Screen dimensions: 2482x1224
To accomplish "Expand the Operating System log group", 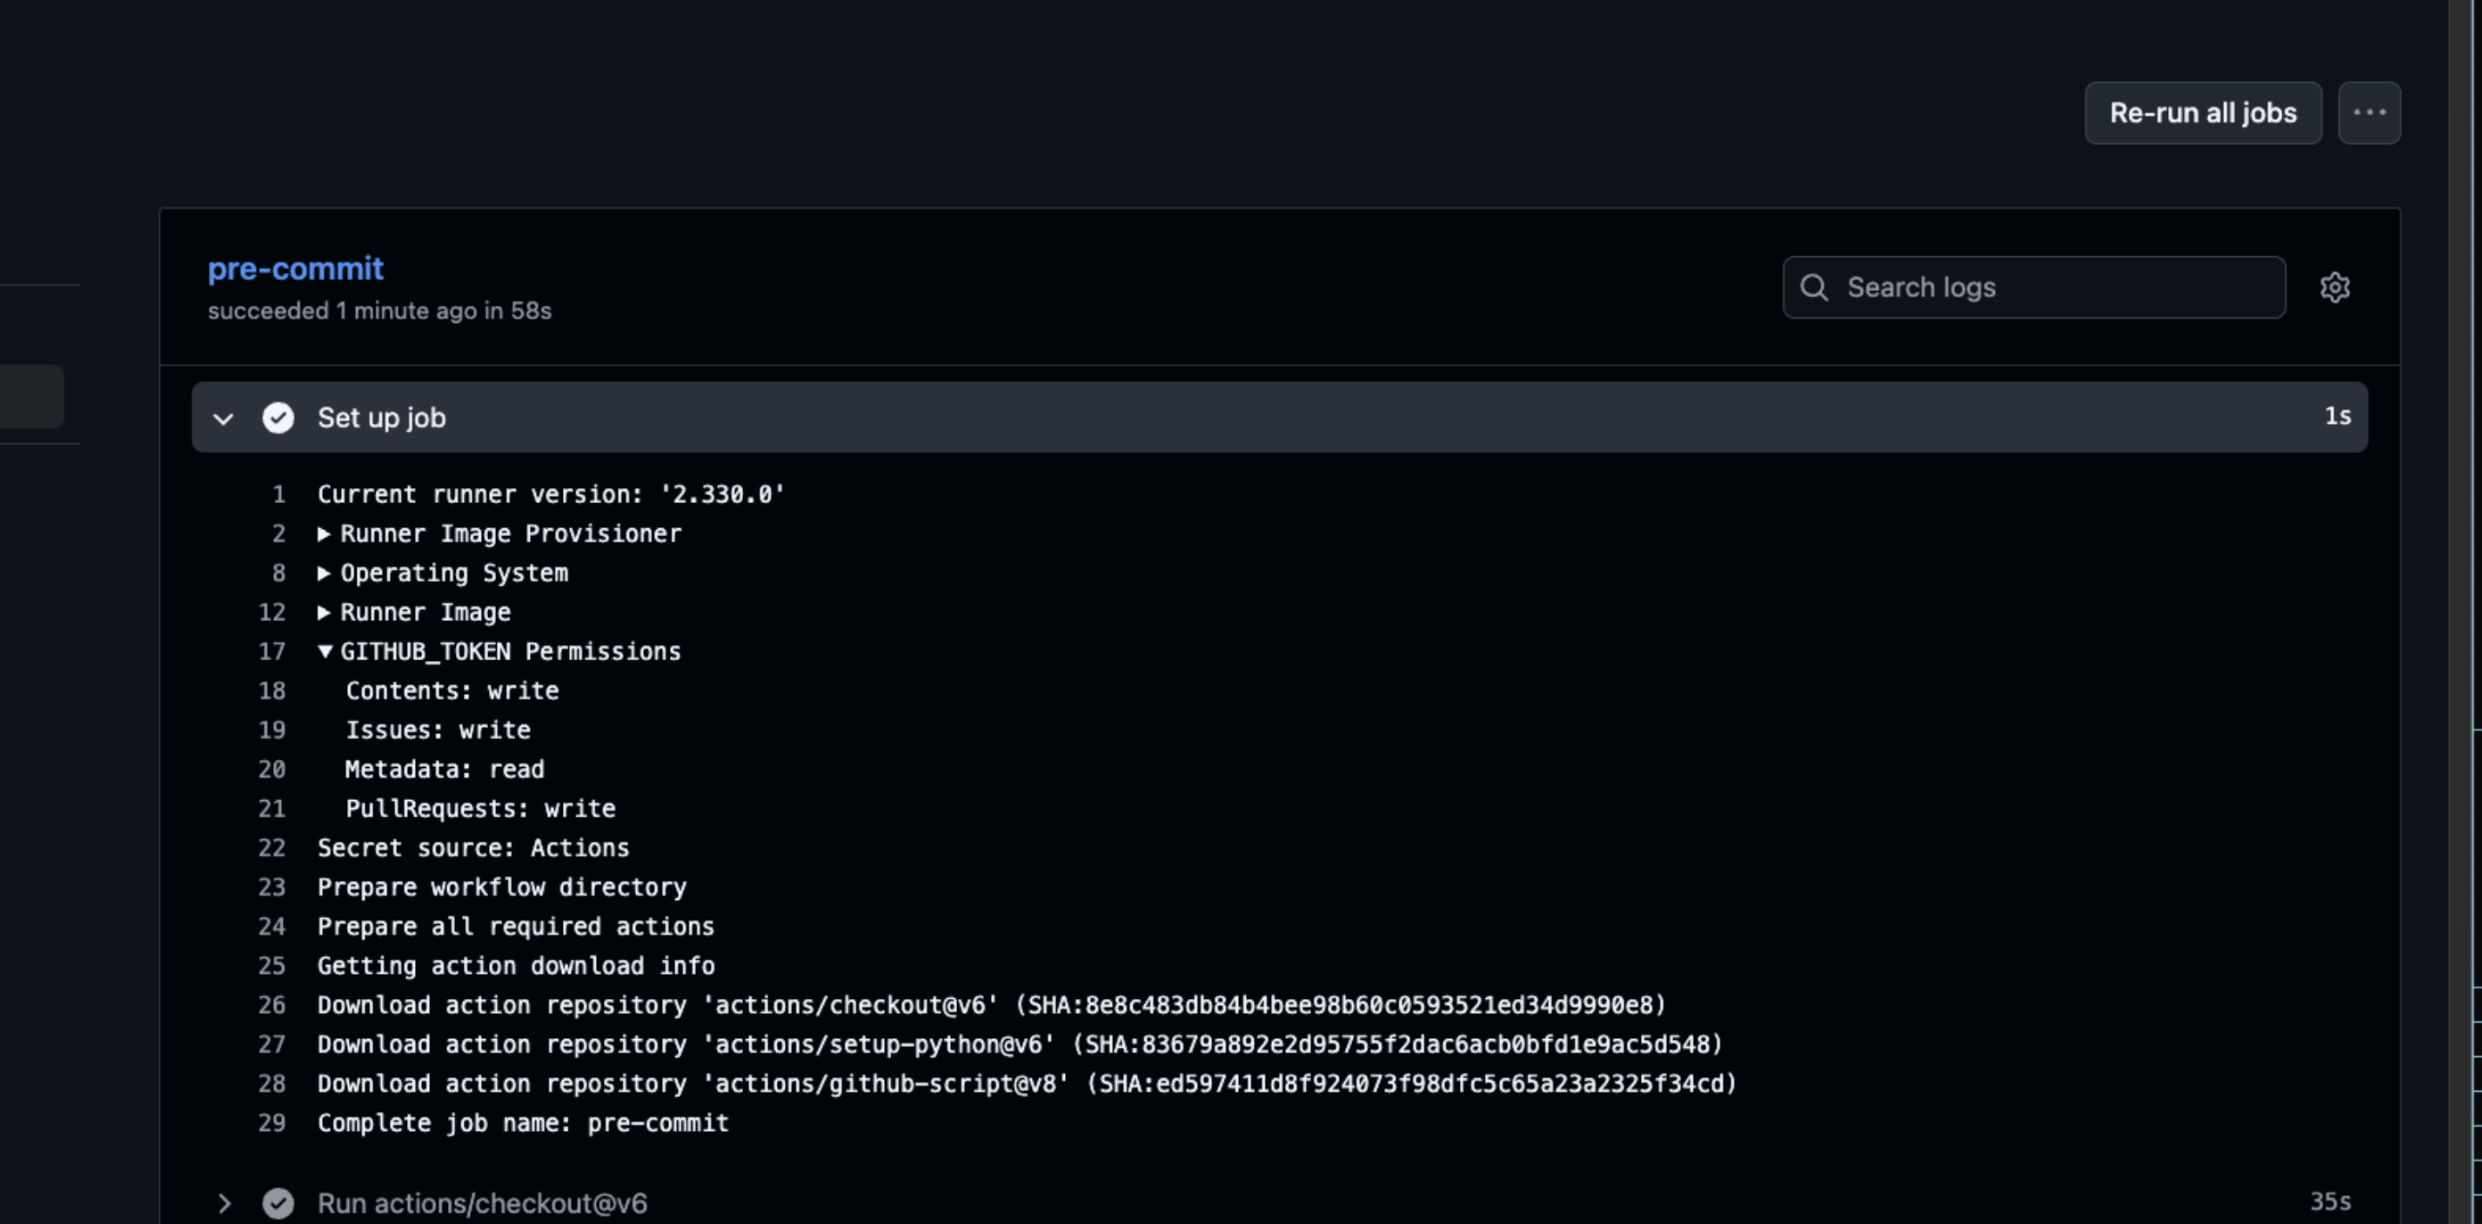I will [x=324, y=573].
